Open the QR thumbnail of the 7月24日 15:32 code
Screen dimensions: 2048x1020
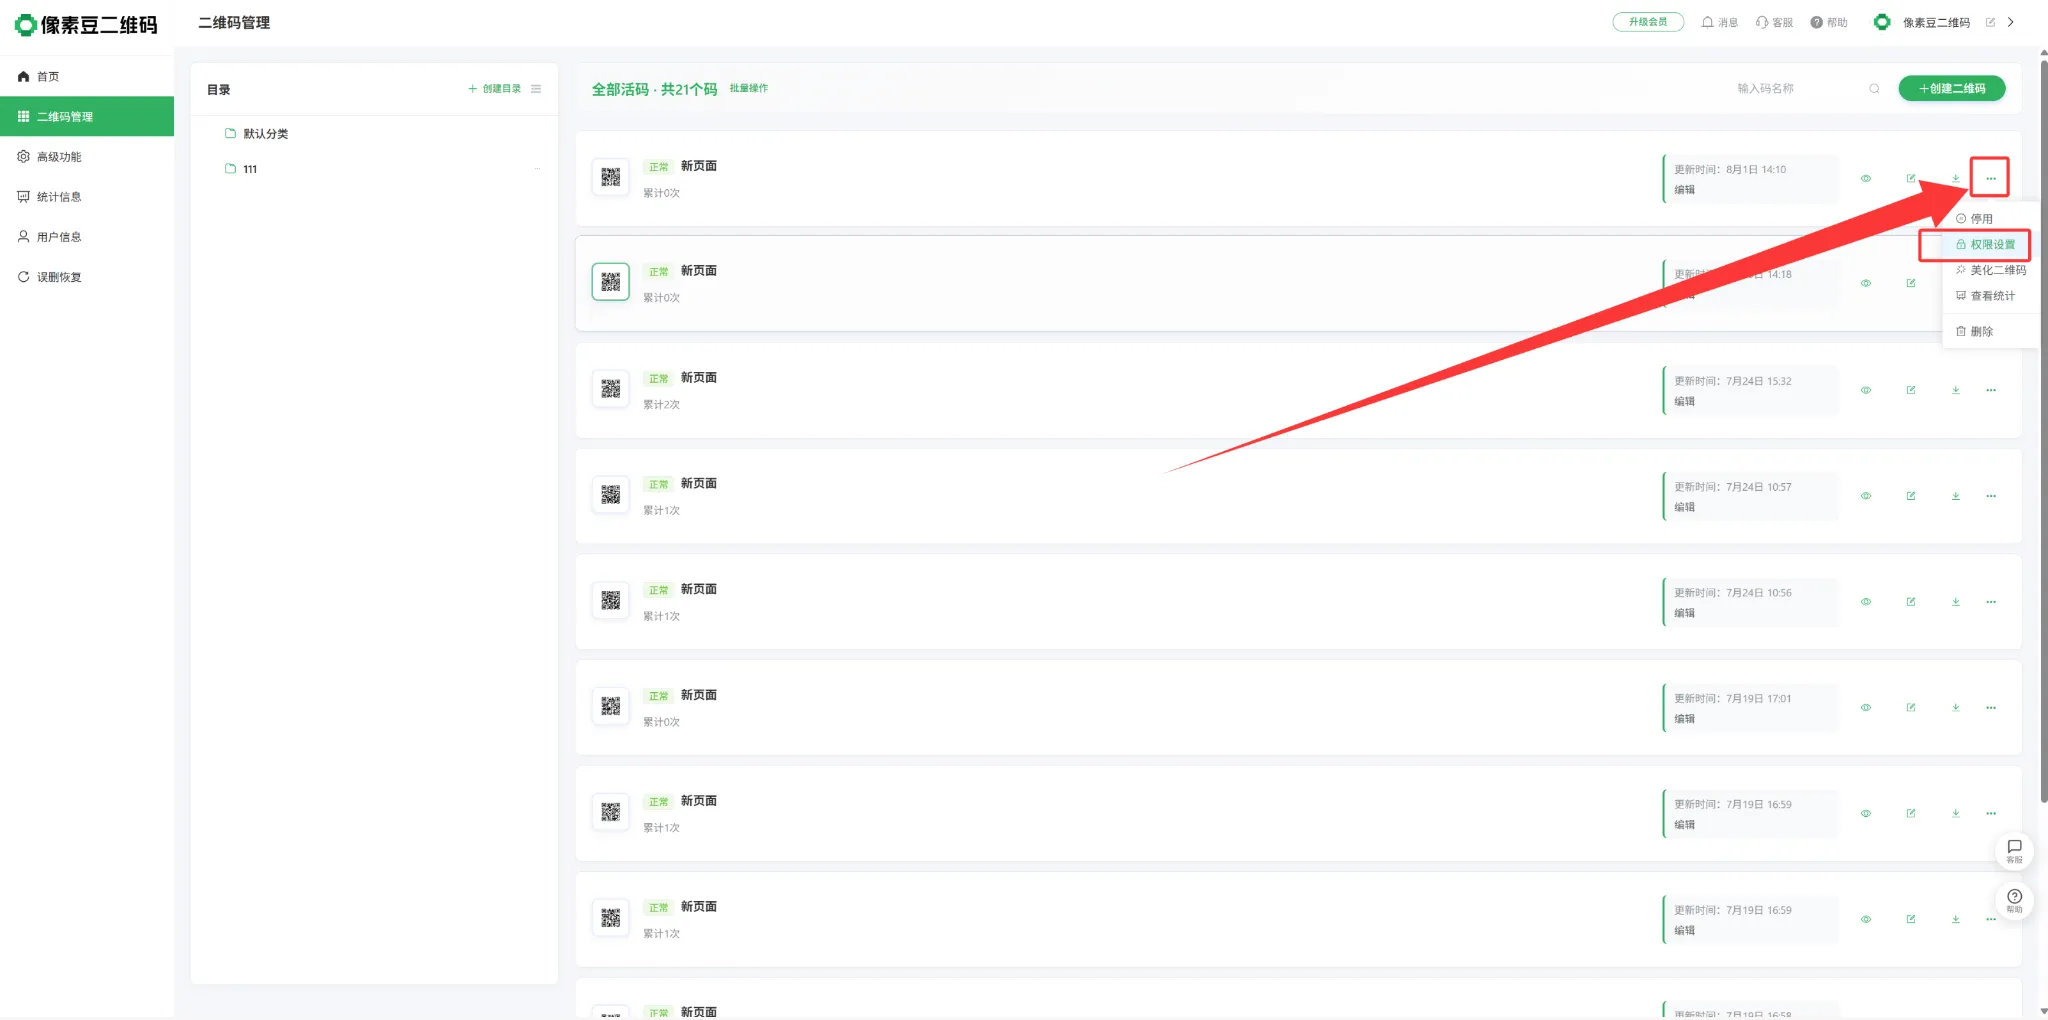[x=611, y=389]
